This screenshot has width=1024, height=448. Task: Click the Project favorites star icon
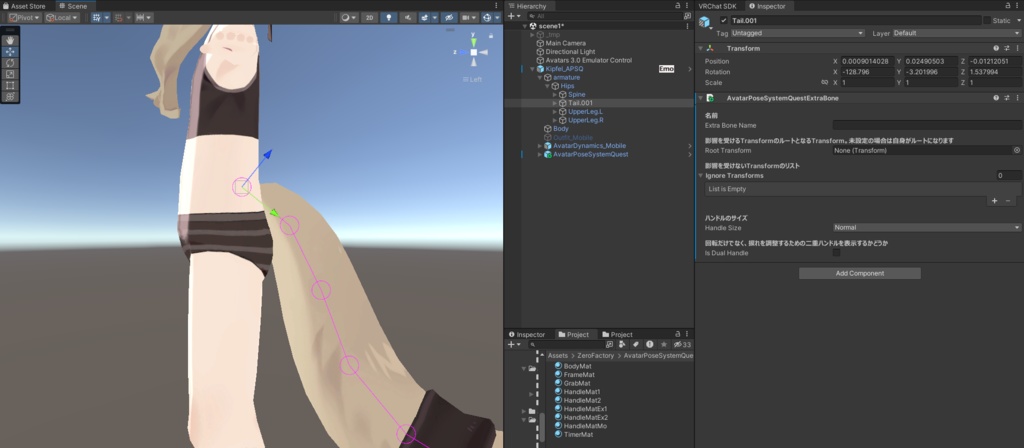tap(664, 344)
